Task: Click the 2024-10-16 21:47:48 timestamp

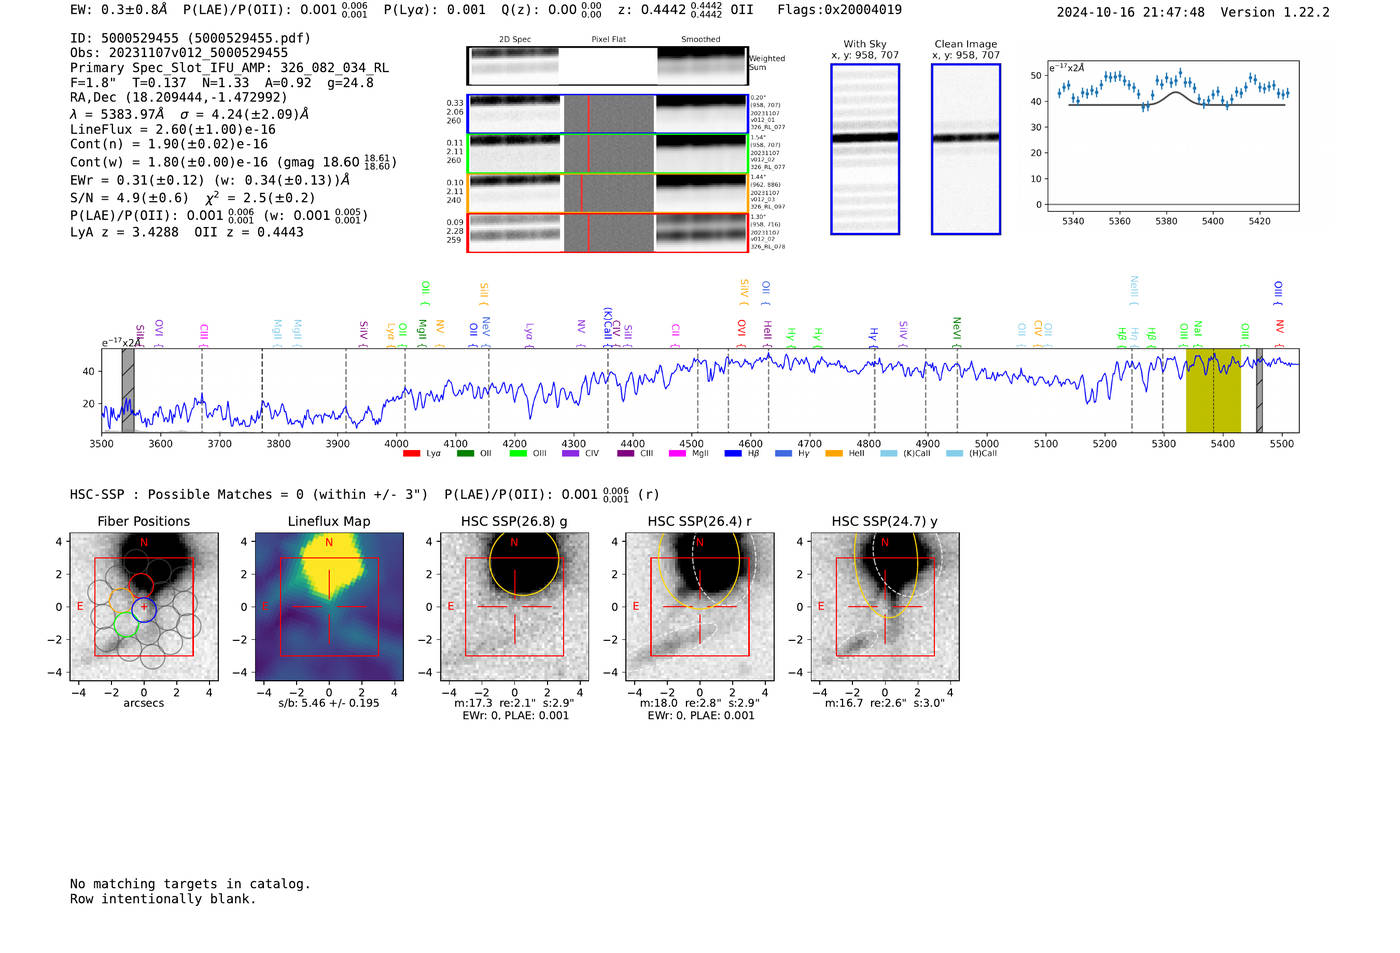Action: [x=1130, y=12]
